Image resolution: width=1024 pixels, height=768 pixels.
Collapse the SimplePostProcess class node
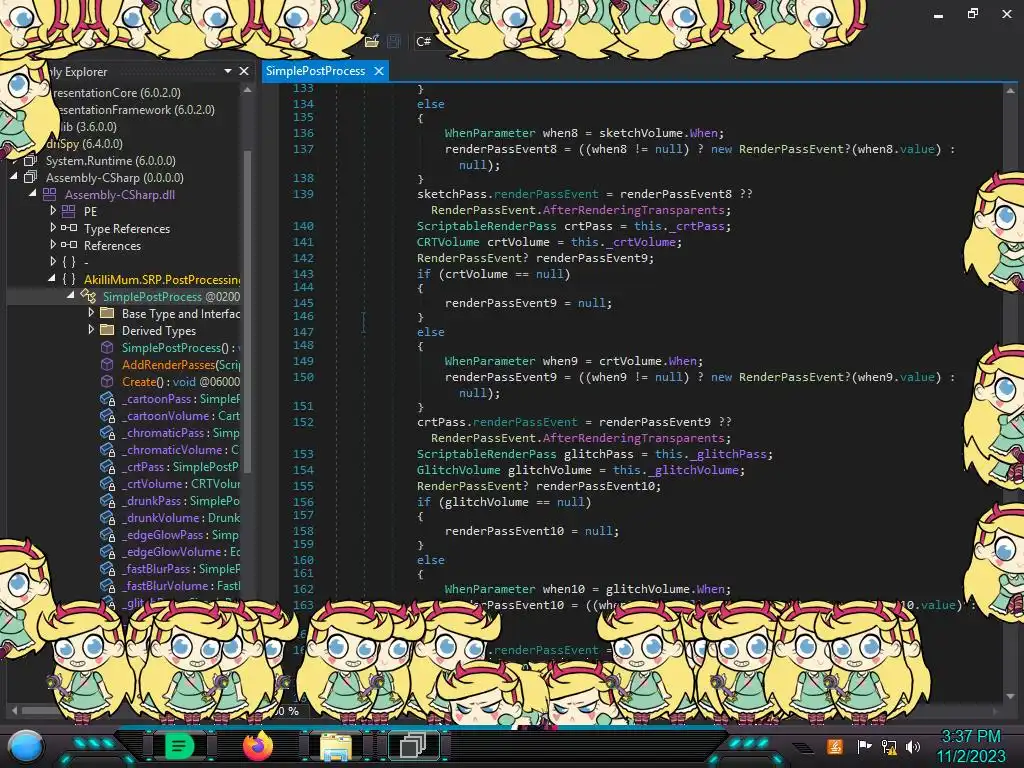pos(71,296)
